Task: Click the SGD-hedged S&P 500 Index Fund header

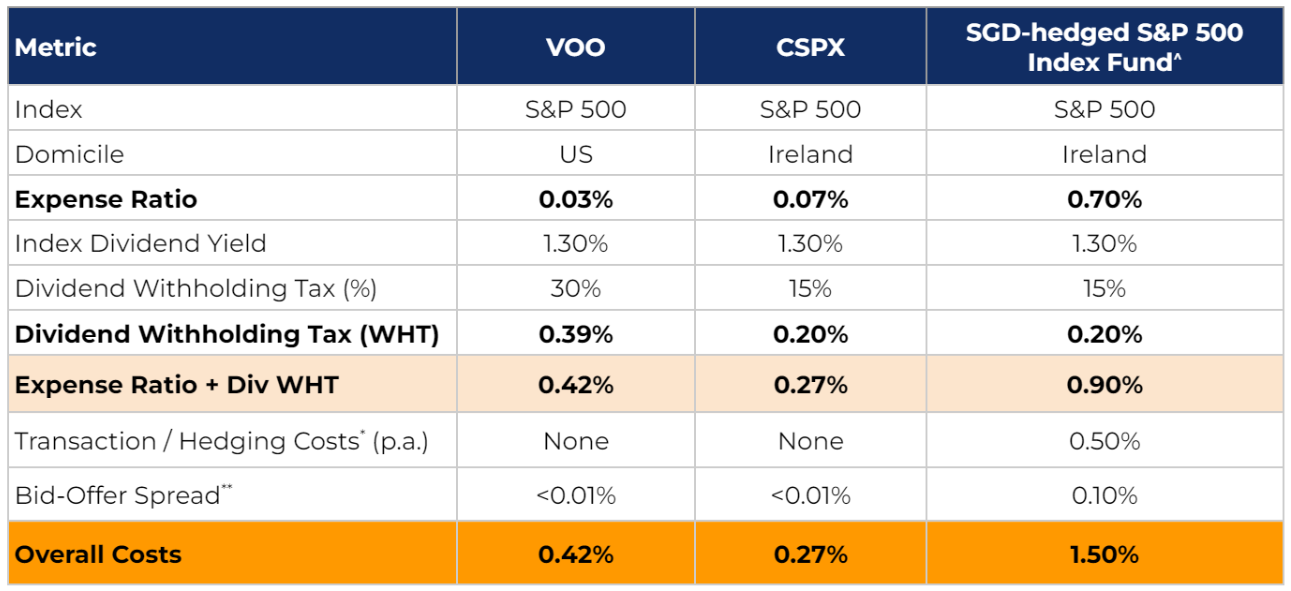Action: pos(1104,47)
